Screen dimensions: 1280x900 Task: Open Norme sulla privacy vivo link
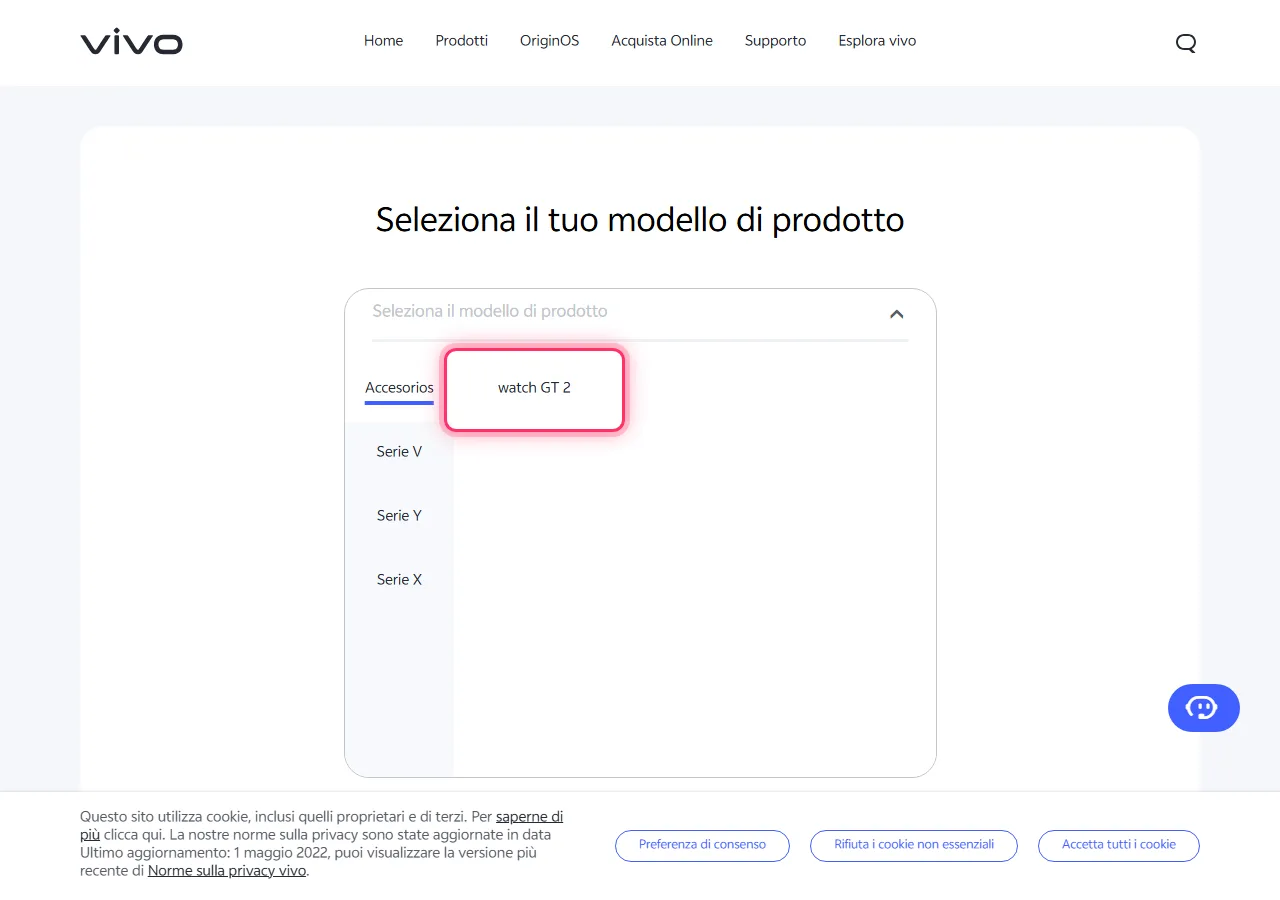click(227, 871)
